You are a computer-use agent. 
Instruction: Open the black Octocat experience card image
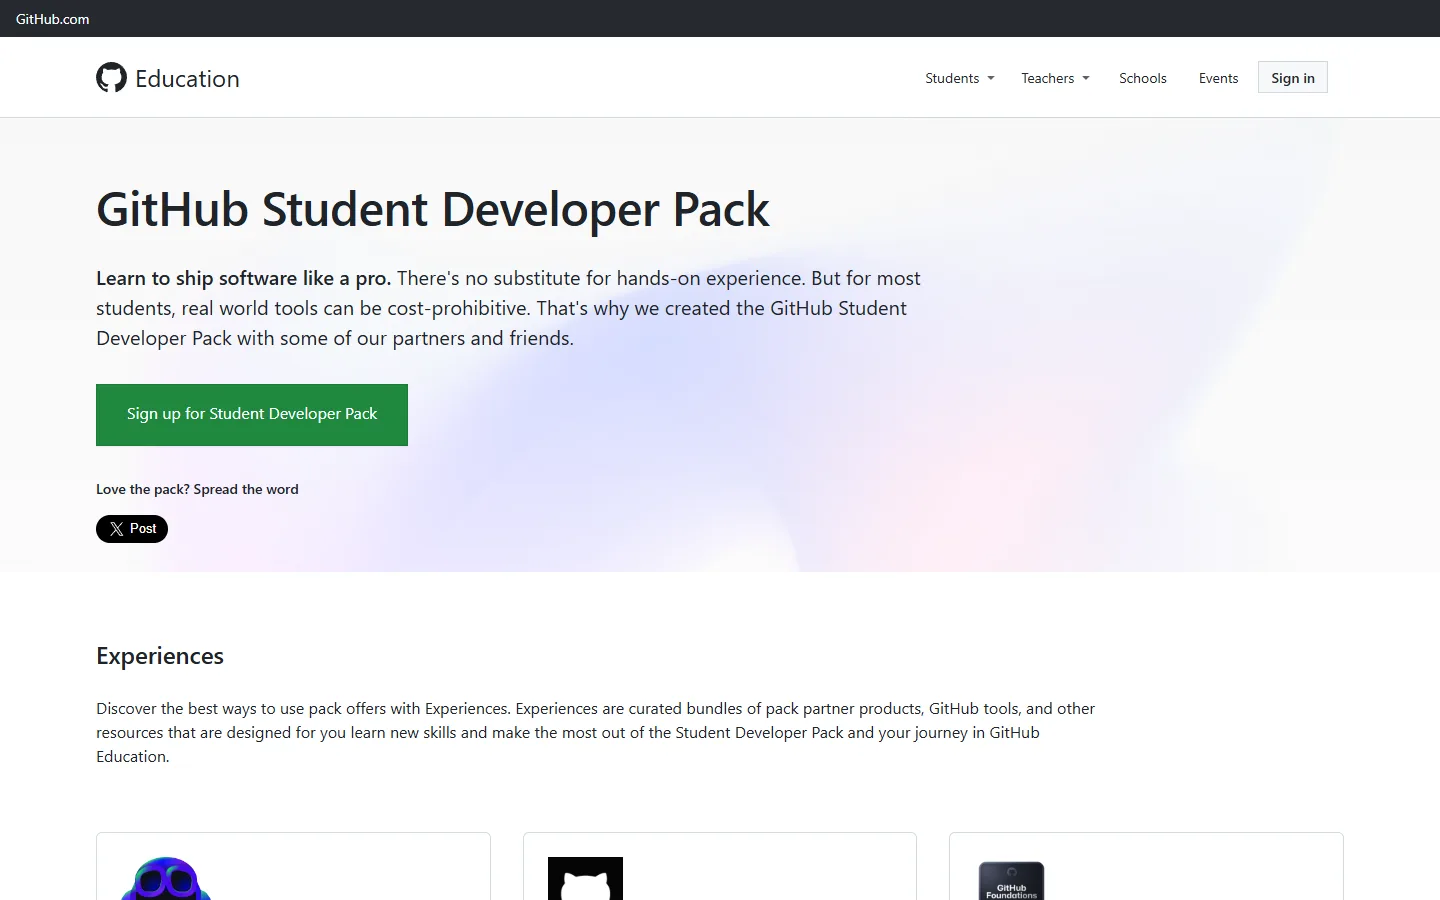click(585, 878)
